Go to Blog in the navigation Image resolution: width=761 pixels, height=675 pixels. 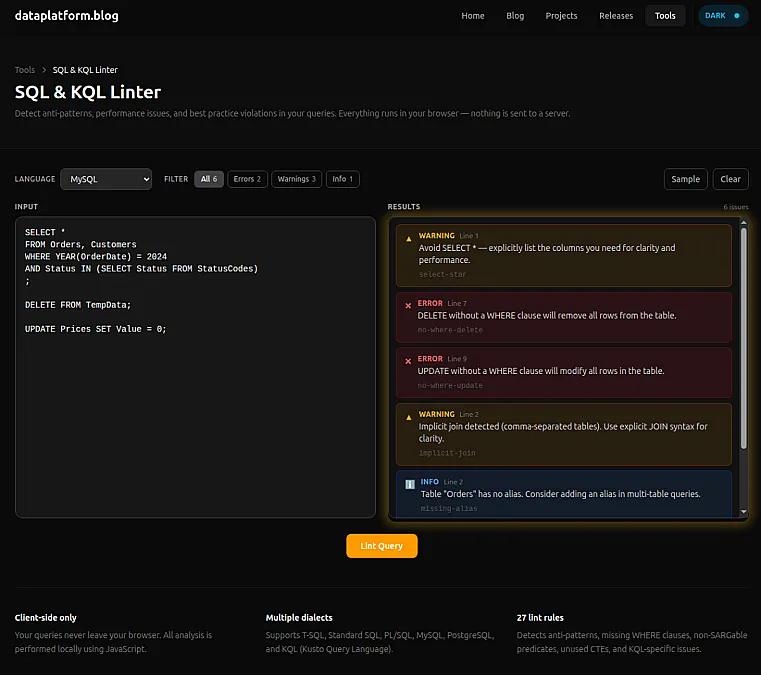tap(515, 16)
